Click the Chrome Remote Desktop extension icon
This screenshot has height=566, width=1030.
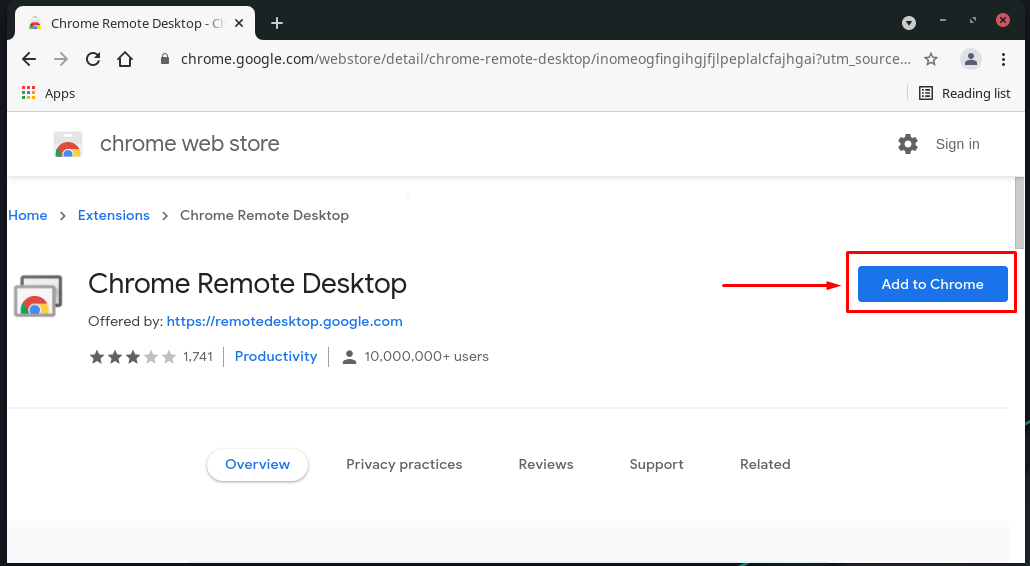point(38,295)
